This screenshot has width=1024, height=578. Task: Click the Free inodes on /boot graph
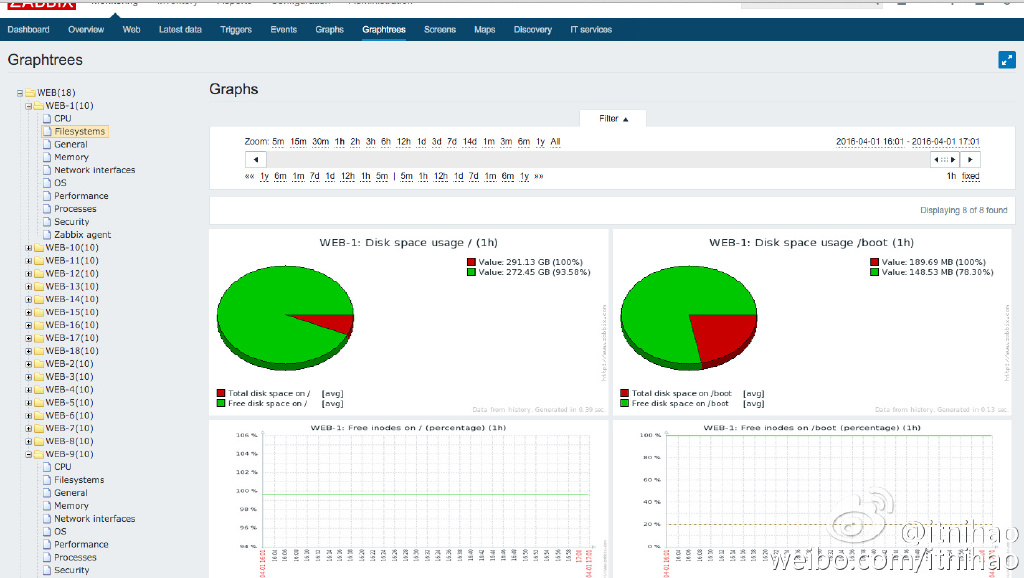tap(812, 500)
